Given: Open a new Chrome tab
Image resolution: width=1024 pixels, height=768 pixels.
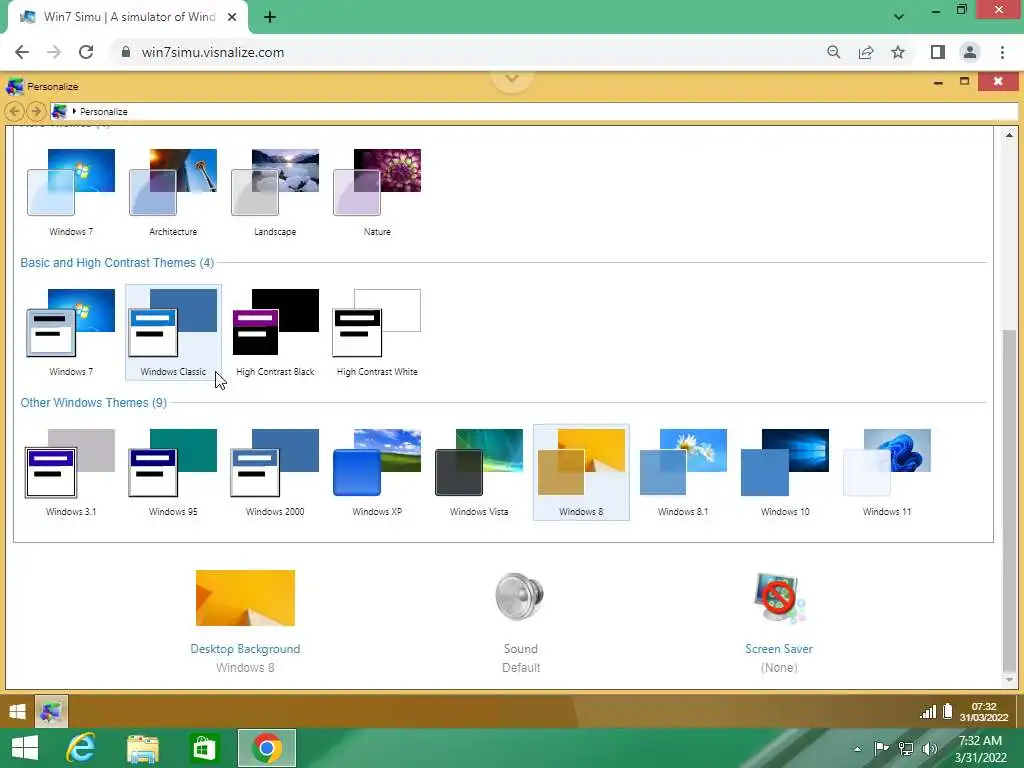Looking at the screenshot, I should 270,17.
